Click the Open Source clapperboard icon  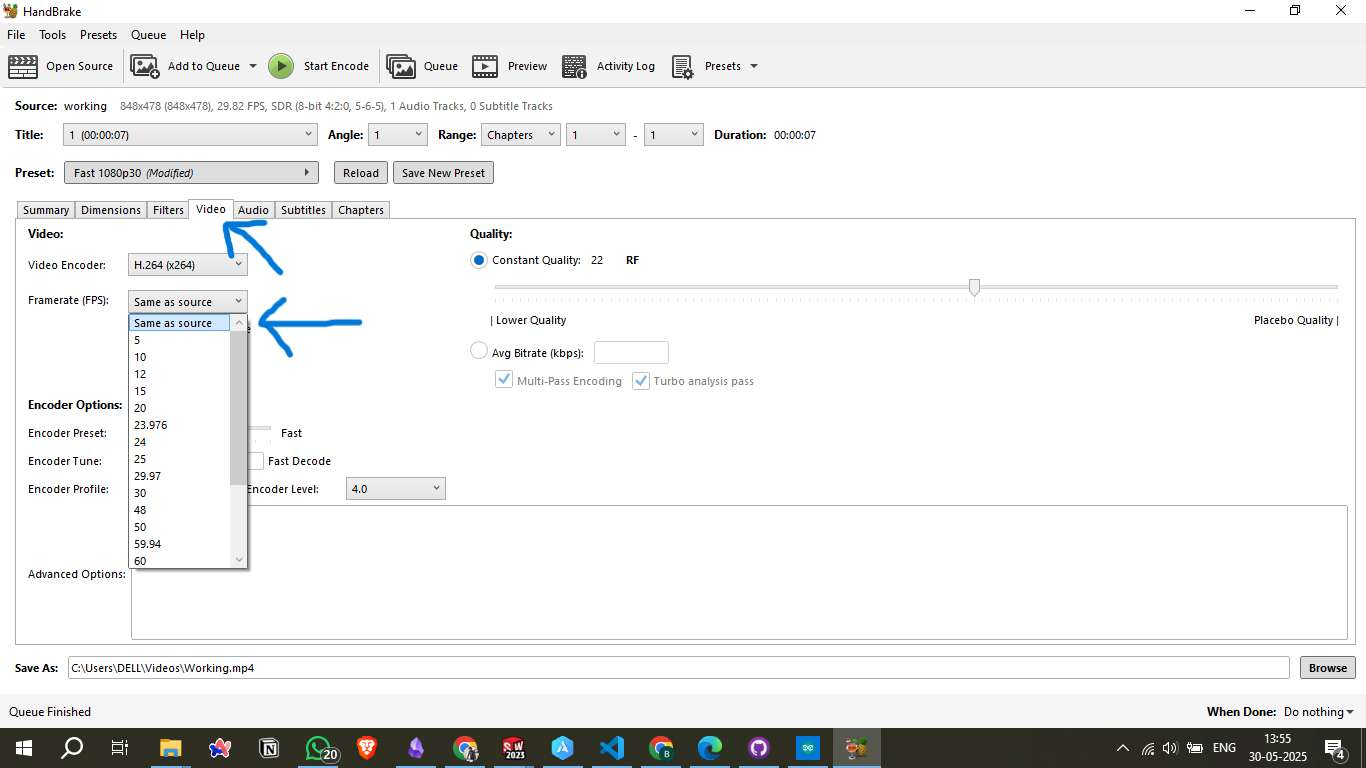pos(22,66)
